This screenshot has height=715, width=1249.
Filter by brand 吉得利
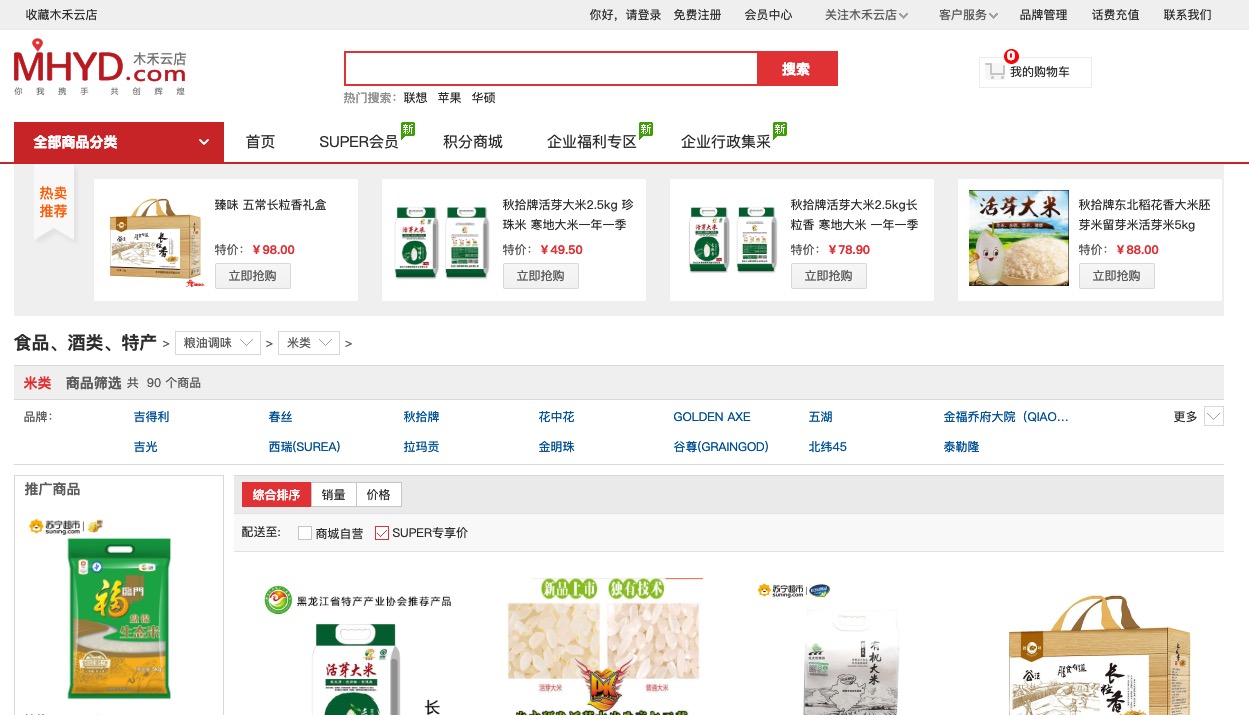coord(152,417)
